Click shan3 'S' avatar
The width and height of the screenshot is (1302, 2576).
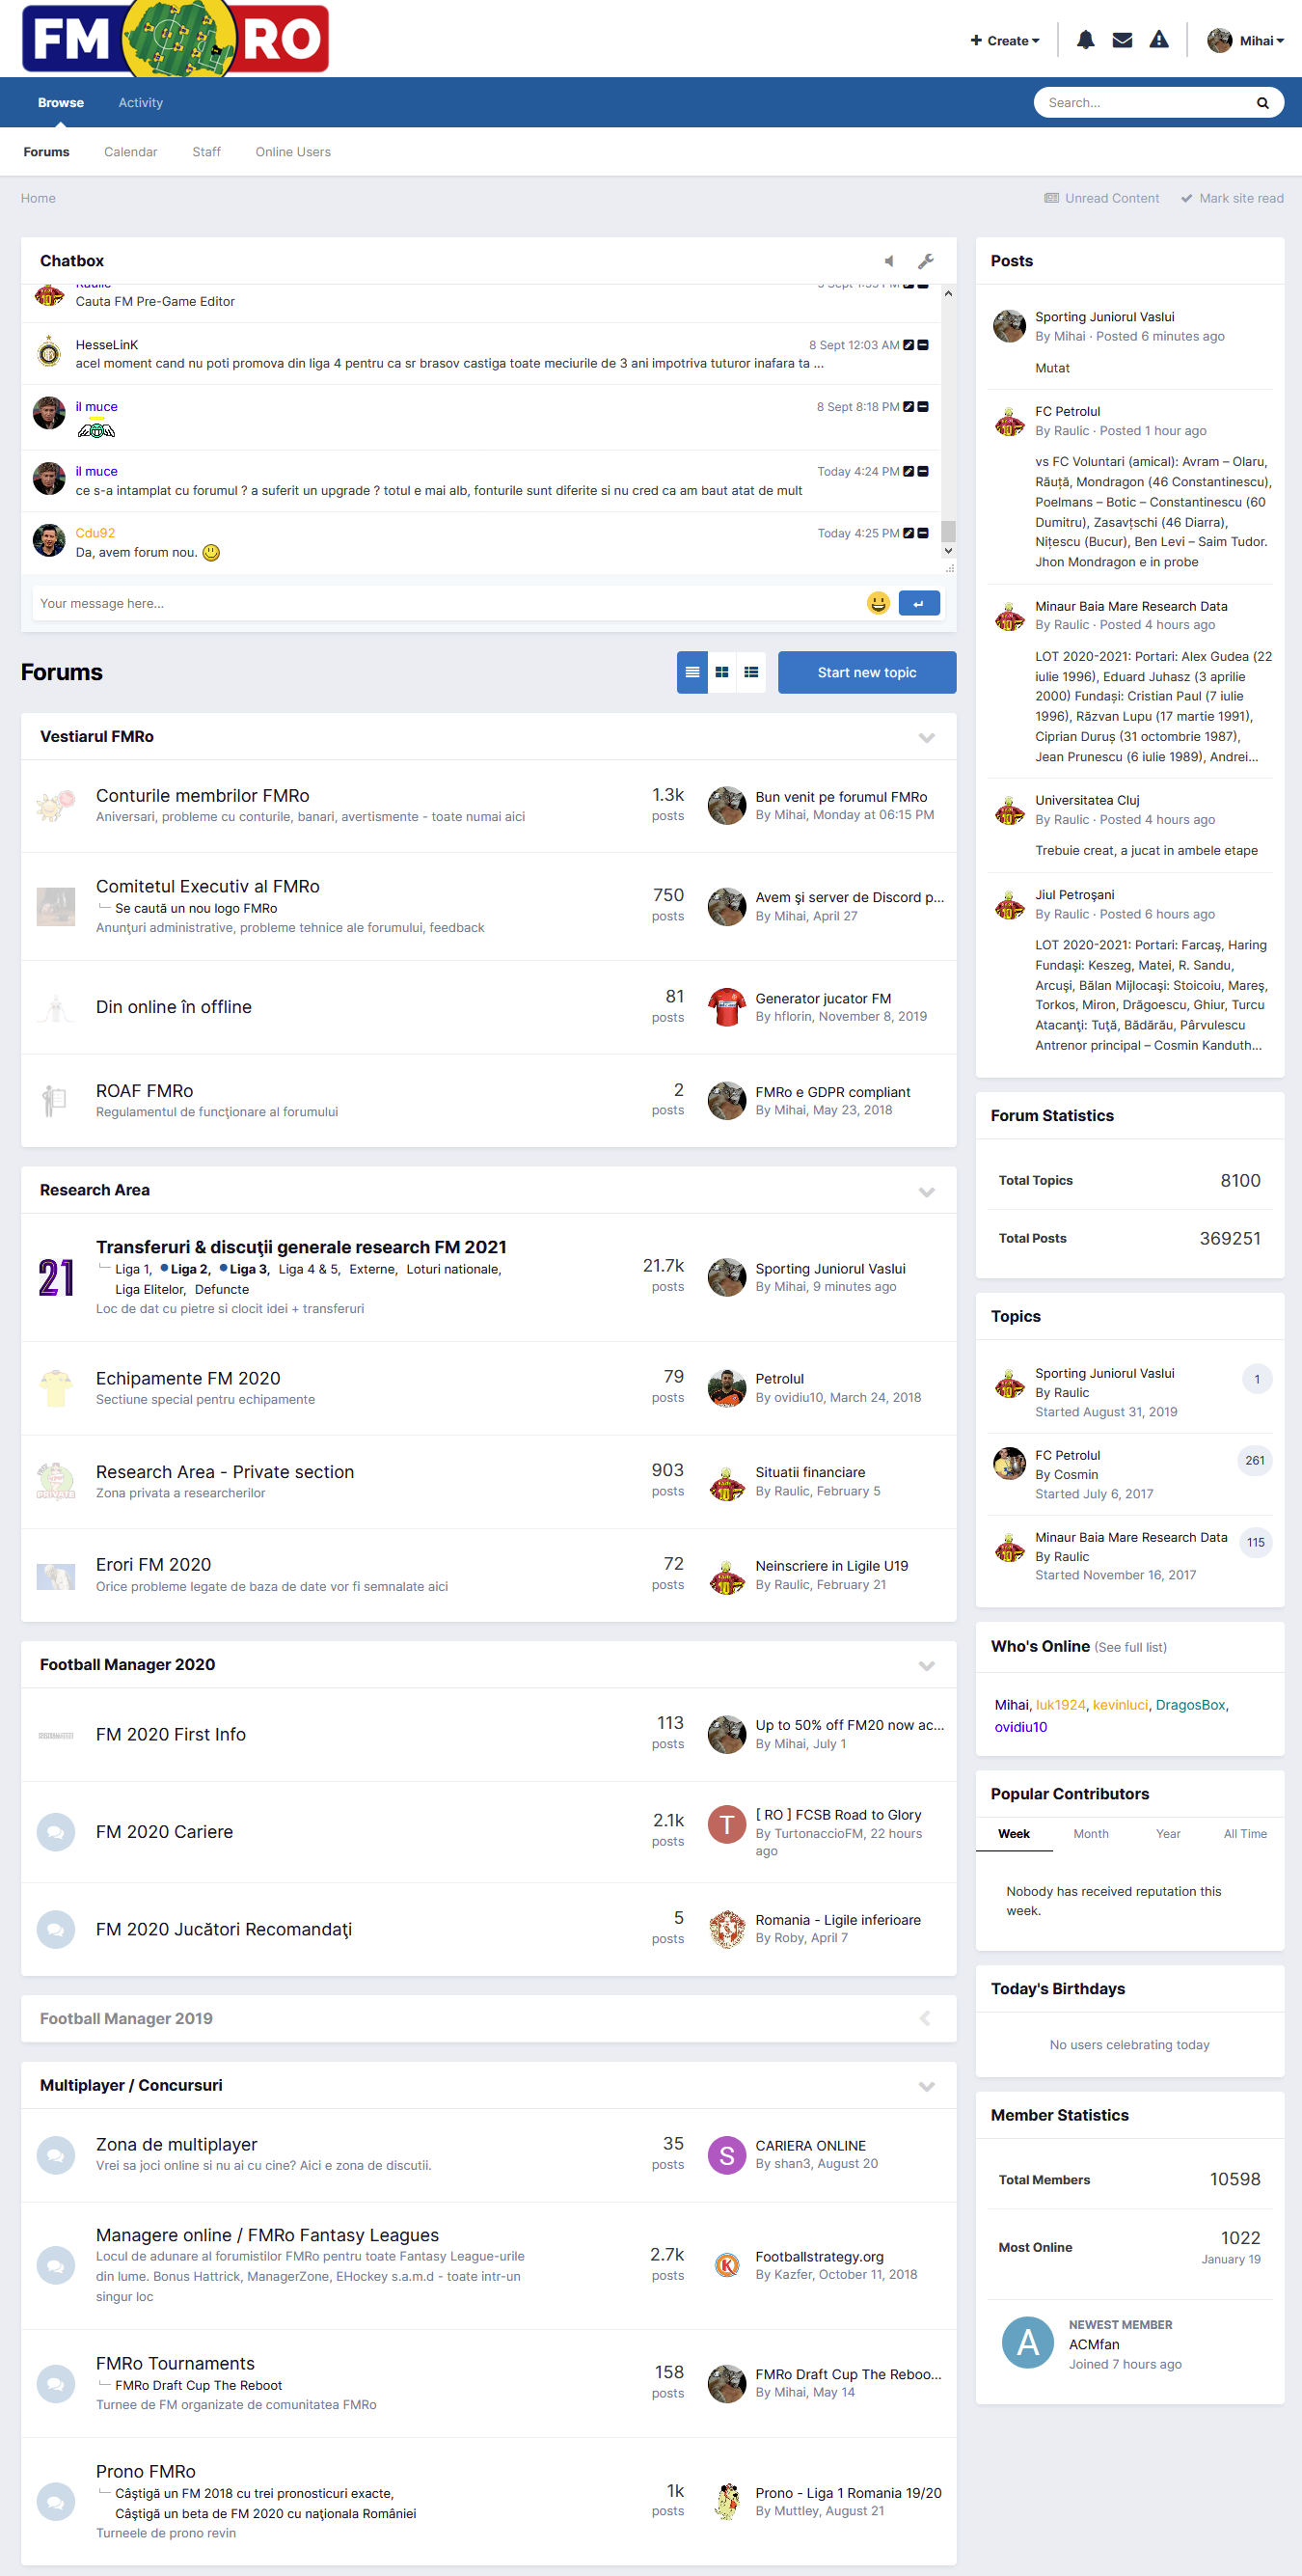pyautogui.click(x=727, y=2155)
